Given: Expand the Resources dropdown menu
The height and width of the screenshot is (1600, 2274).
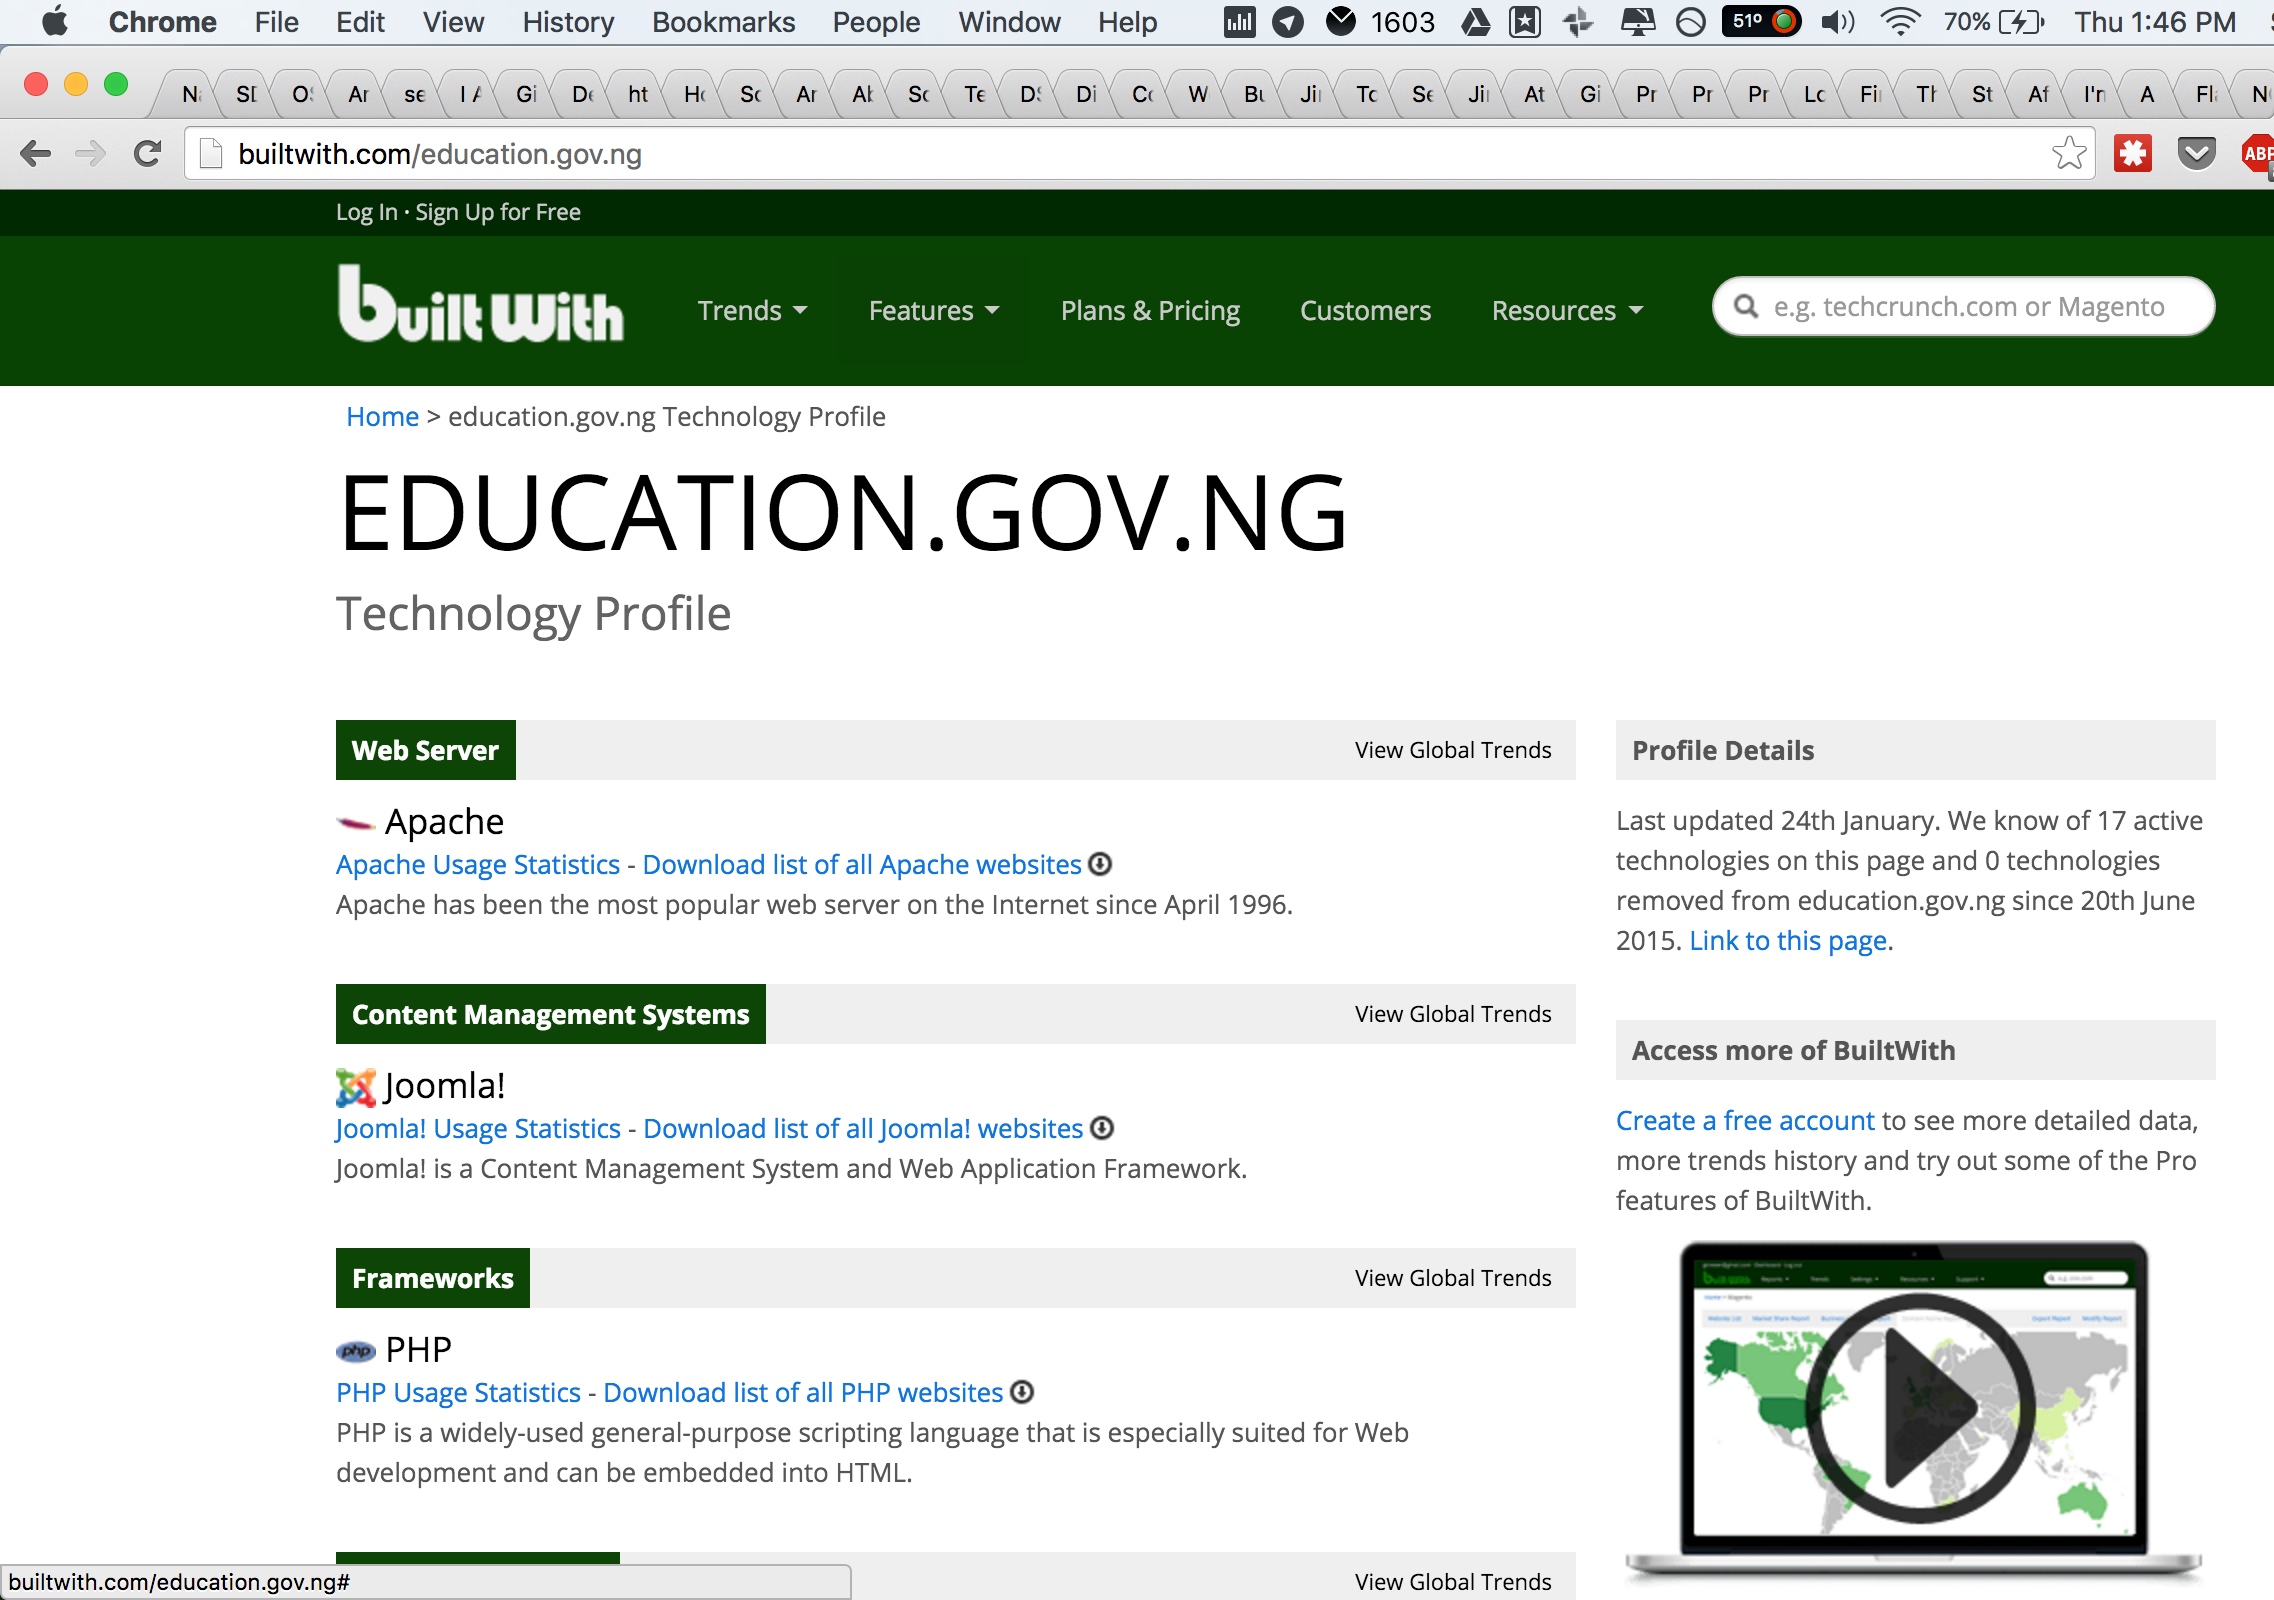Looking at the screenshot, I should click(1567, 311).
